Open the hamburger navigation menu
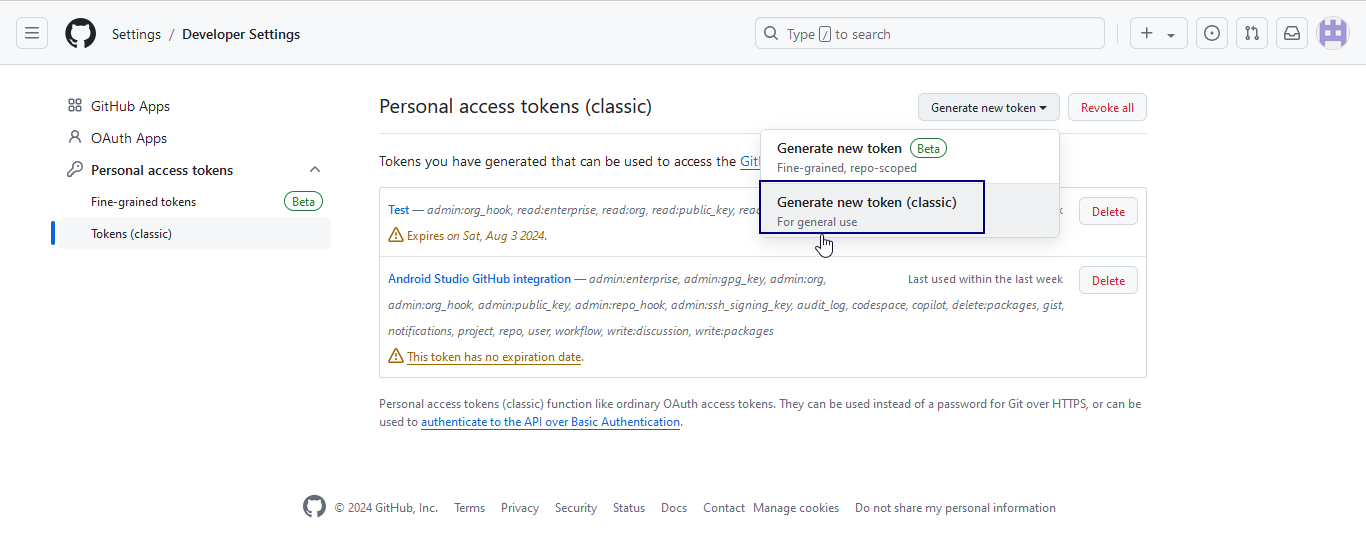The image size is (1366, 542). point(32,33)
